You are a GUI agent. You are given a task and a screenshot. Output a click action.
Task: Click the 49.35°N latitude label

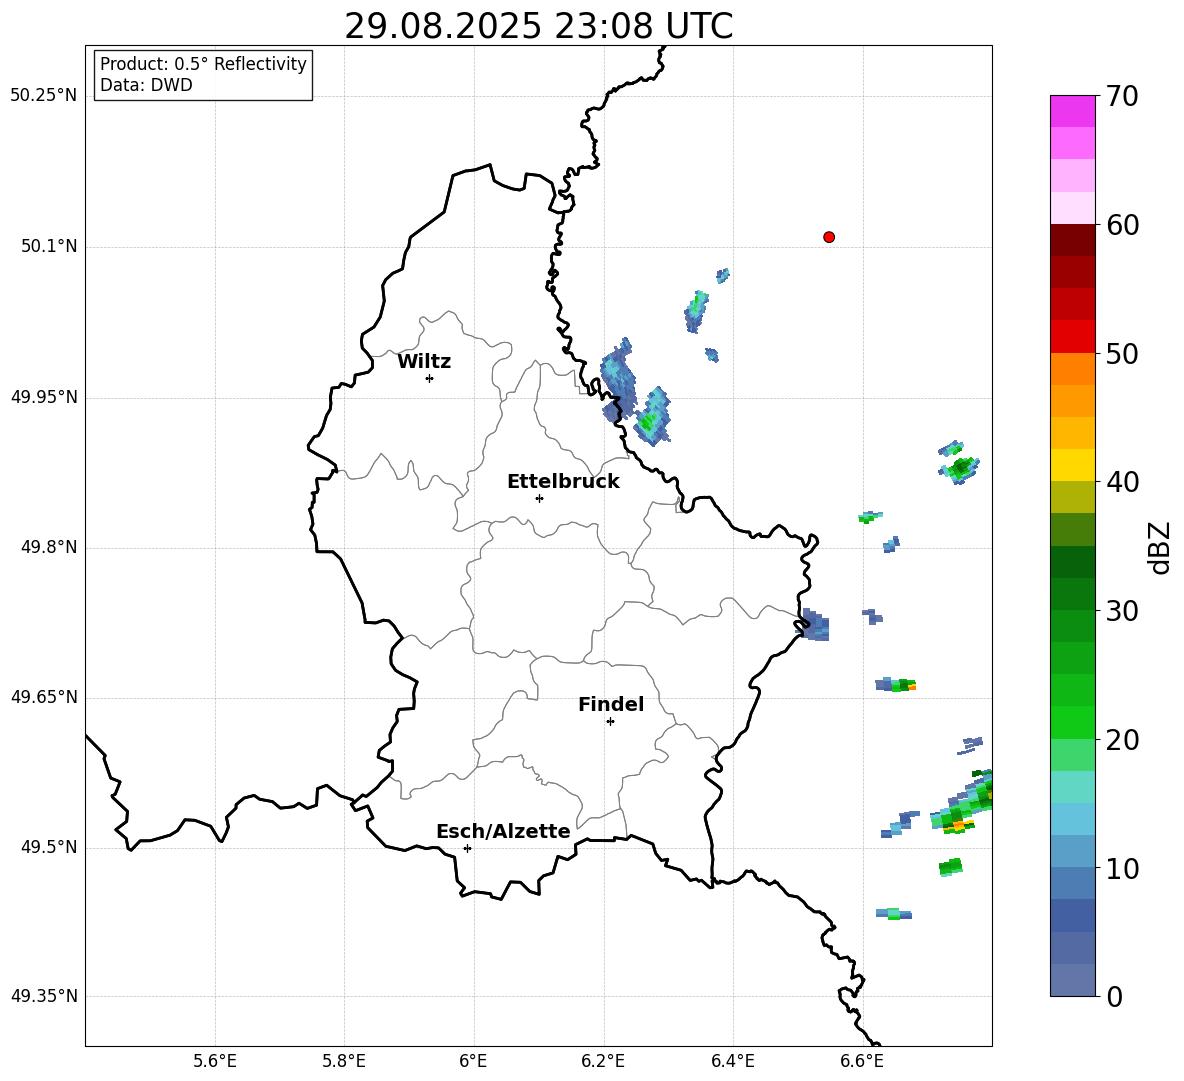coord(44,996)
